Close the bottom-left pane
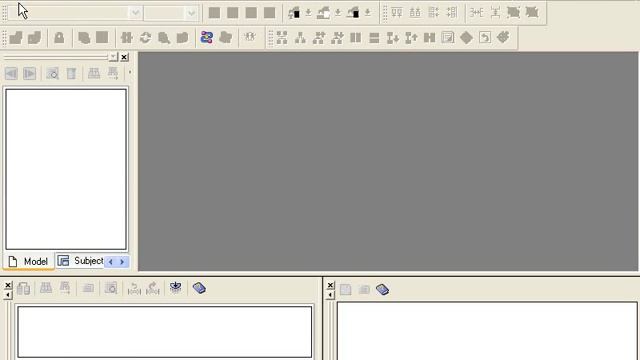The height and width of the screenshot is (360, 640). 8,285
